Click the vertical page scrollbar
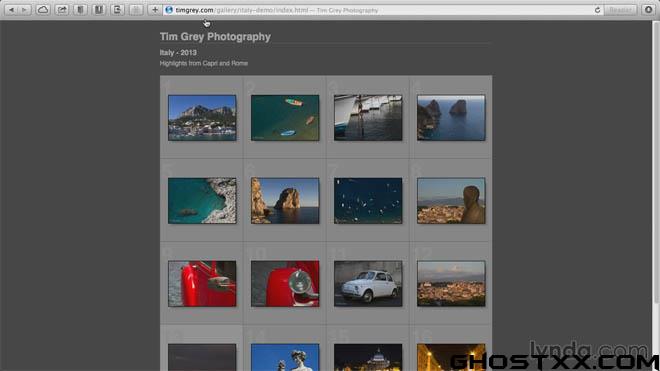This screenshot has width=660, height=371. point(656,162)
